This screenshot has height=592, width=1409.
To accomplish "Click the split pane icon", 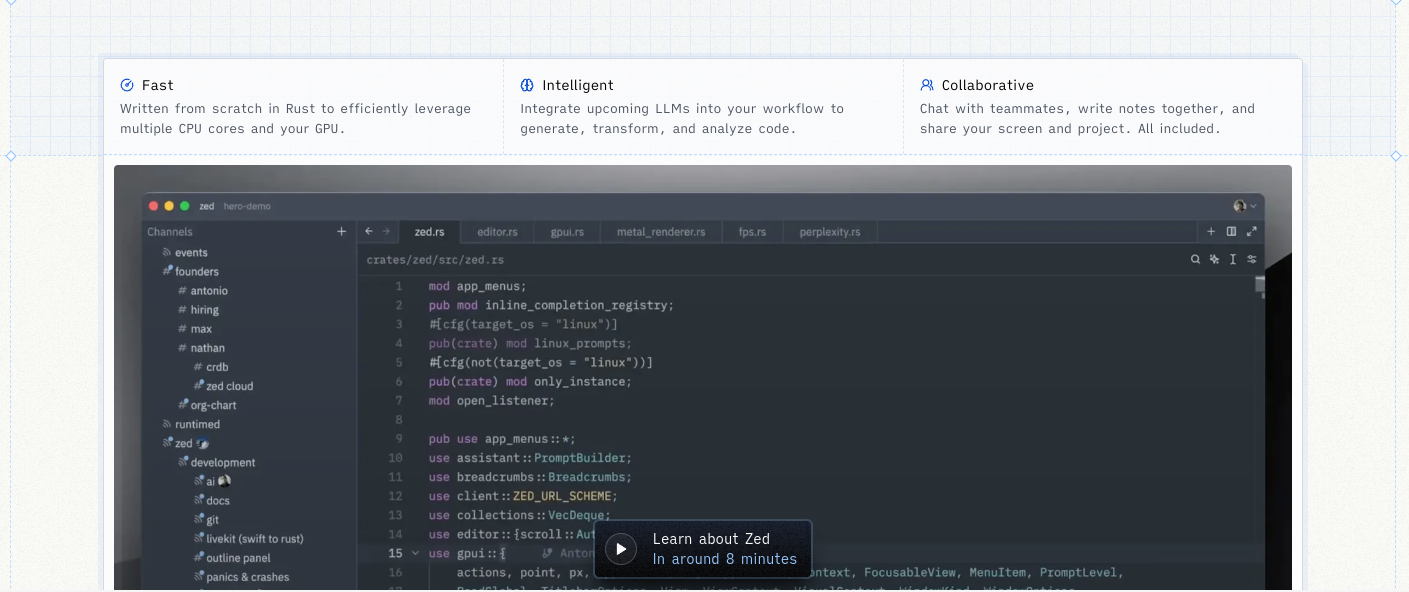I will (x=1231, y=232).
